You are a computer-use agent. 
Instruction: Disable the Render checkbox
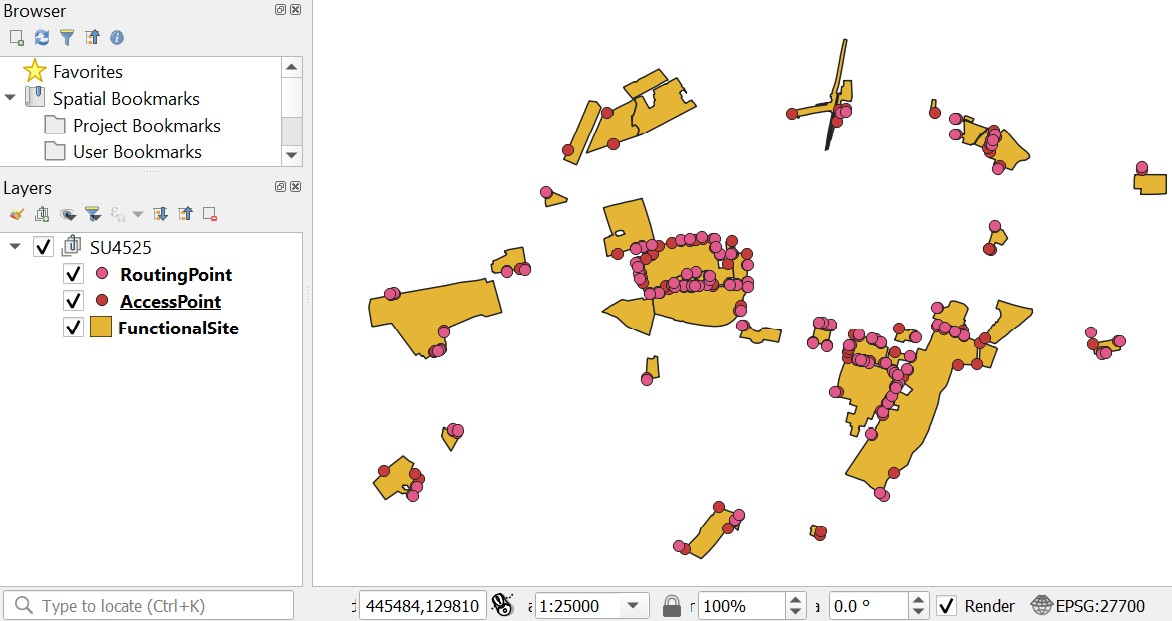[945, 606]
